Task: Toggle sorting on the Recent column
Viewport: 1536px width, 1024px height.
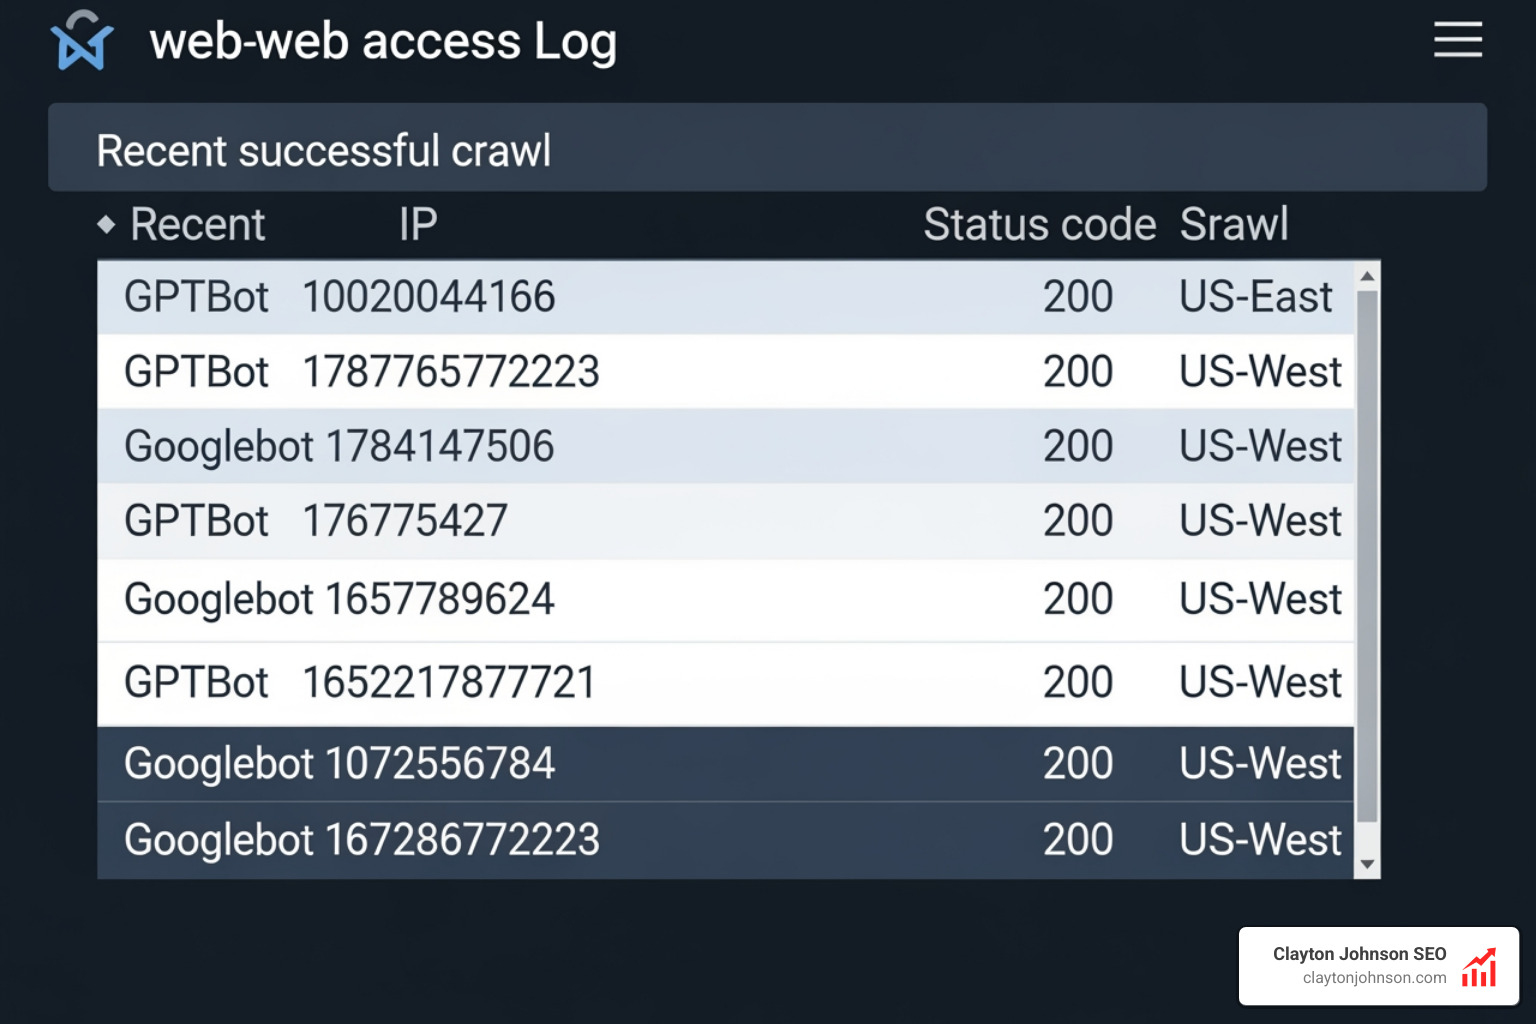Action: point(197,224)
